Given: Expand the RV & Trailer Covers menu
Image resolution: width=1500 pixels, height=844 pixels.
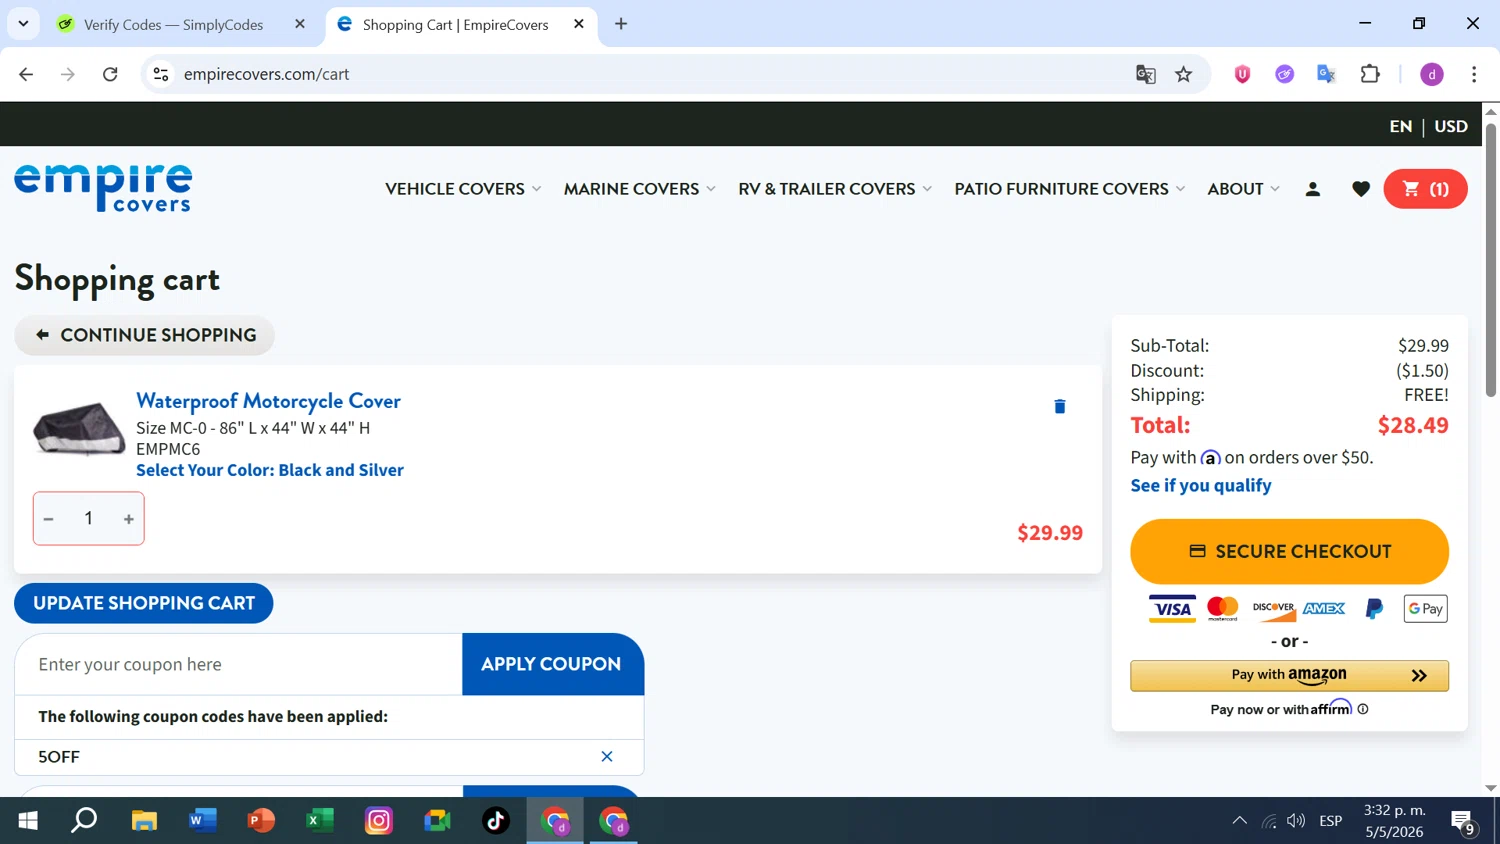Looking at the screenshot, I should (x=835, y=189).
